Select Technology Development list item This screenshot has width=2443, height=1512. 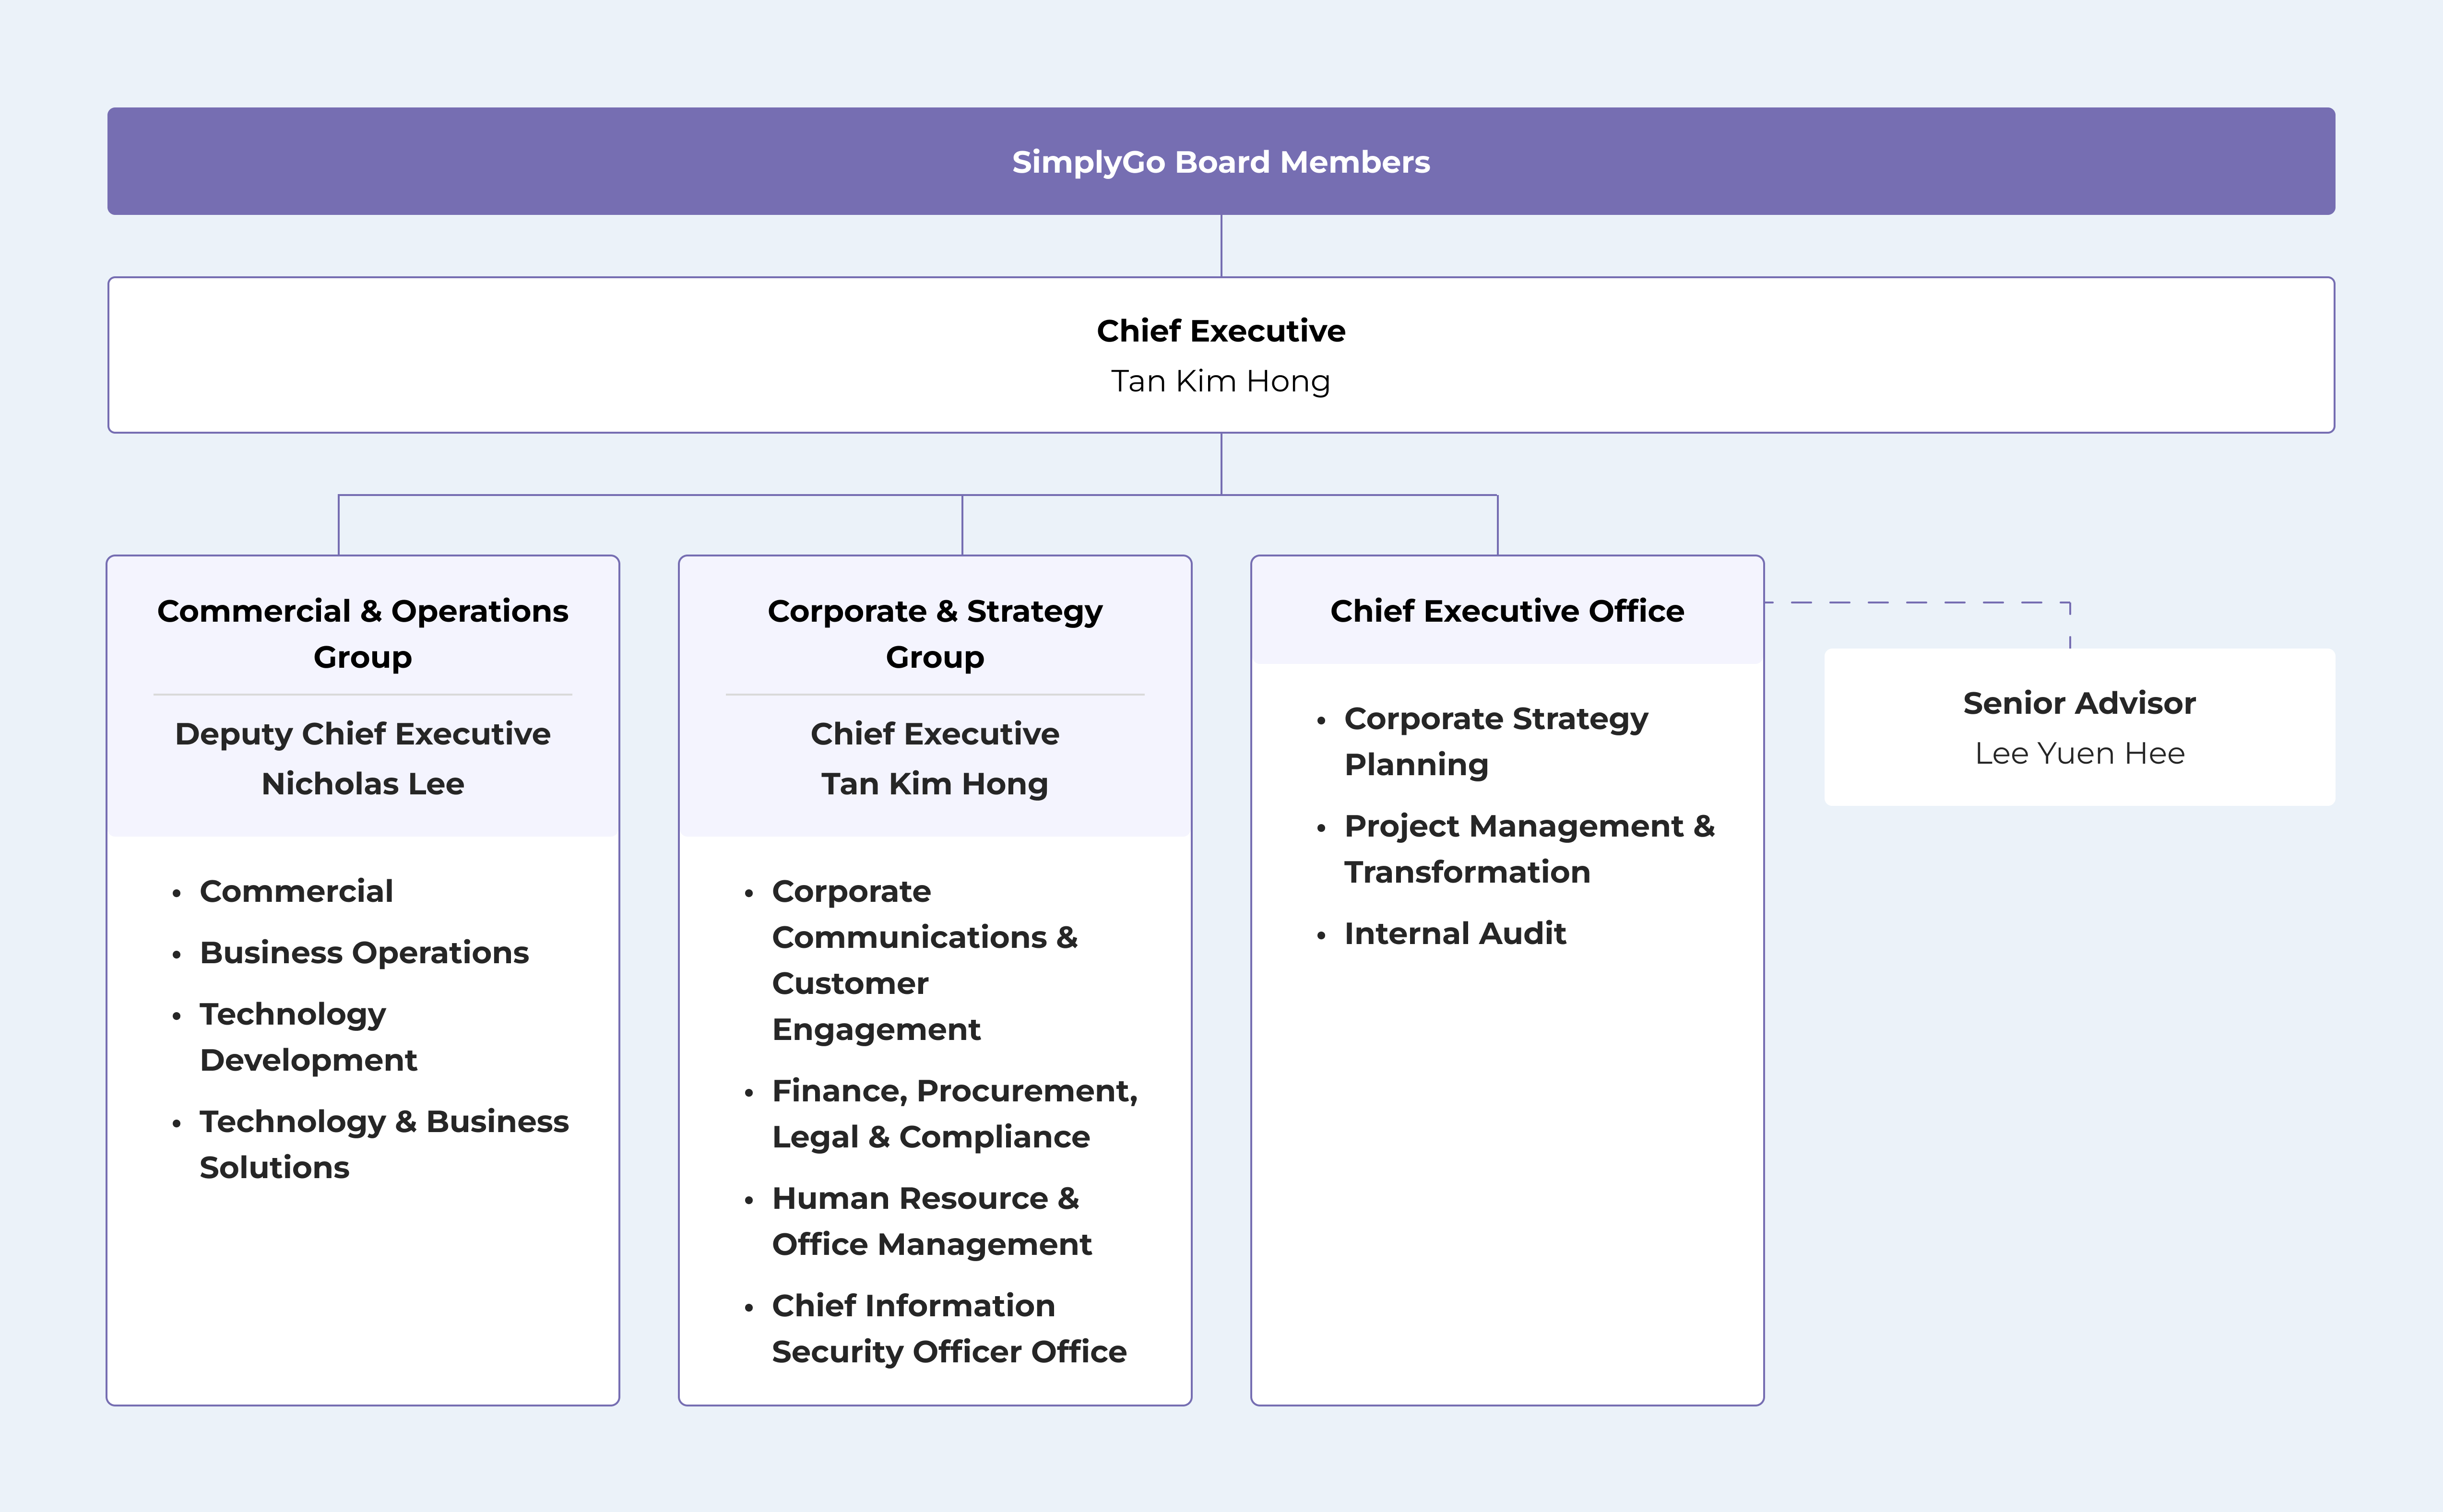[x=308, y=1037]
